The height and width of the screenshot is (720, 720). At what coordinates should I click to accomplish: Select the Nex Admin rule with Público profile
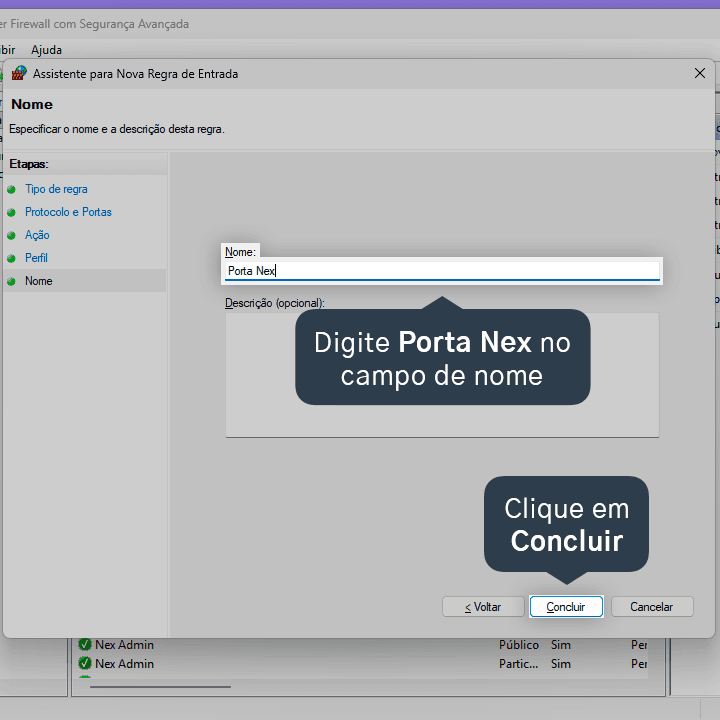click(x=363, y=645)
